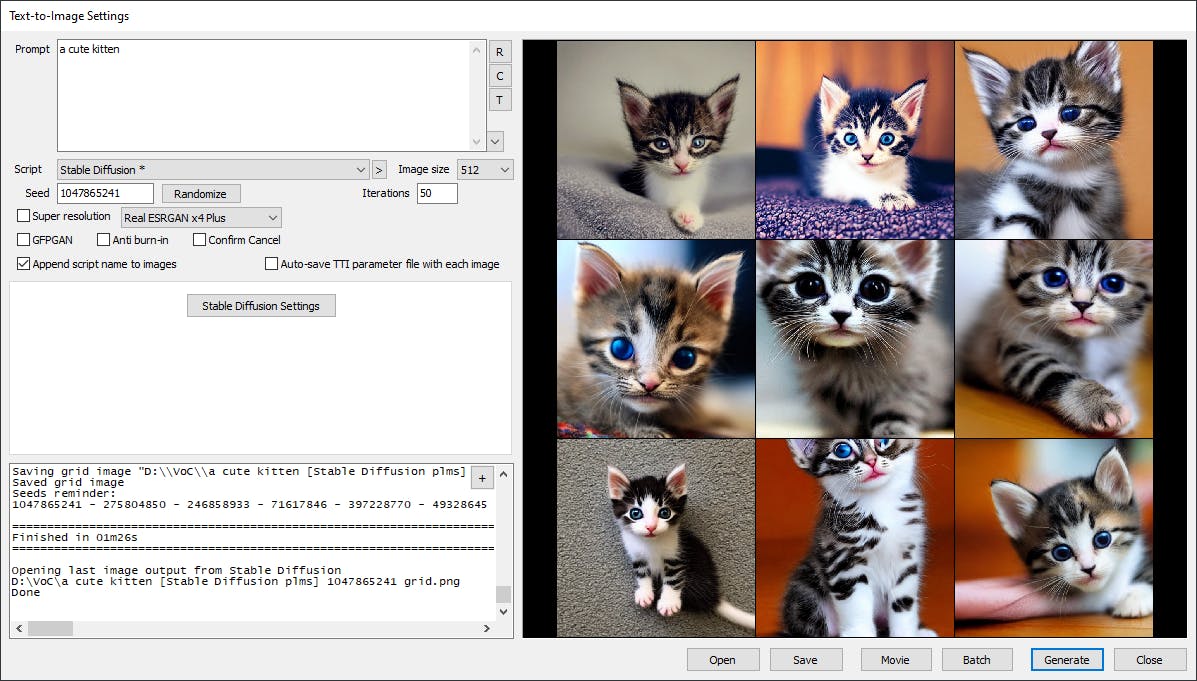Click the 'Finished in 01m26s' log line

[75, 537]
